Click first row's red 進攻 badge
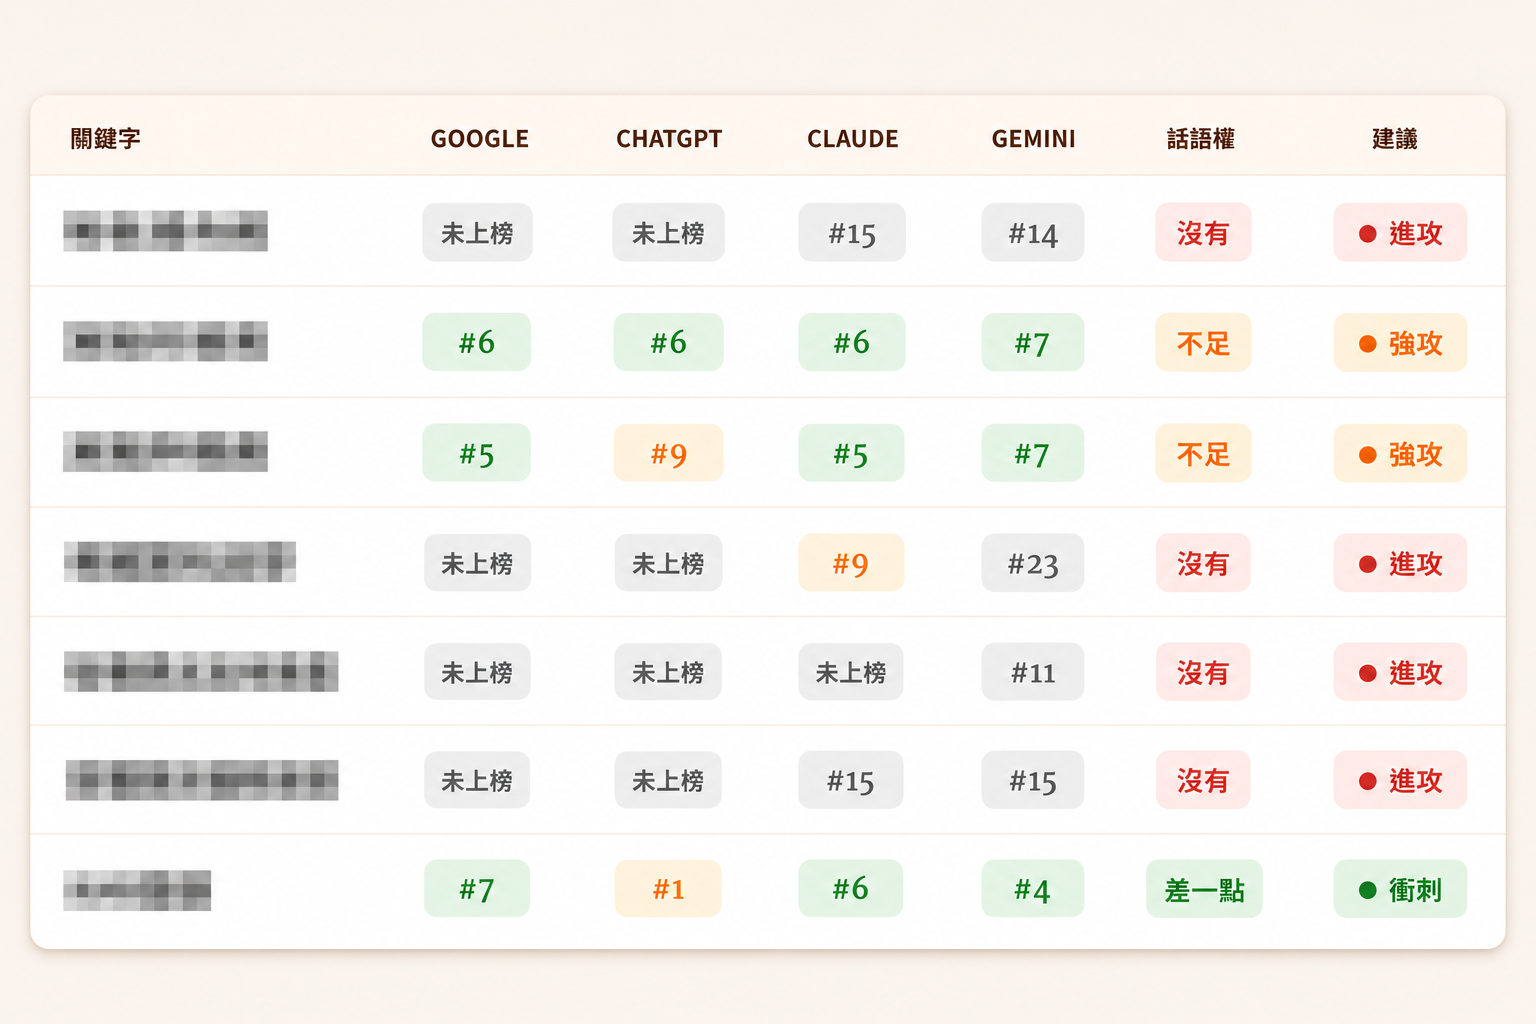This screenshot has height=1024, width=1536. coord(1400,233)
